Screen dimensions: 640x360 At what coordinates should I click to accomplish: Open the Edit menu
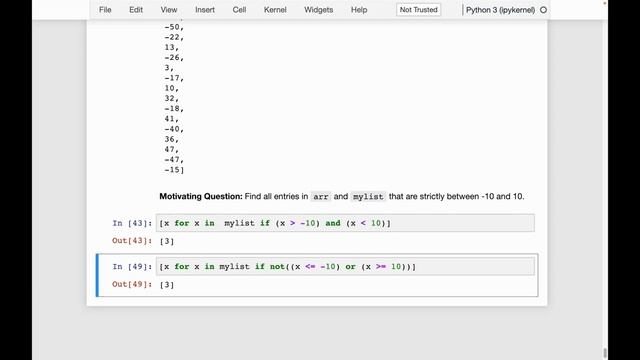click(136, 10)
